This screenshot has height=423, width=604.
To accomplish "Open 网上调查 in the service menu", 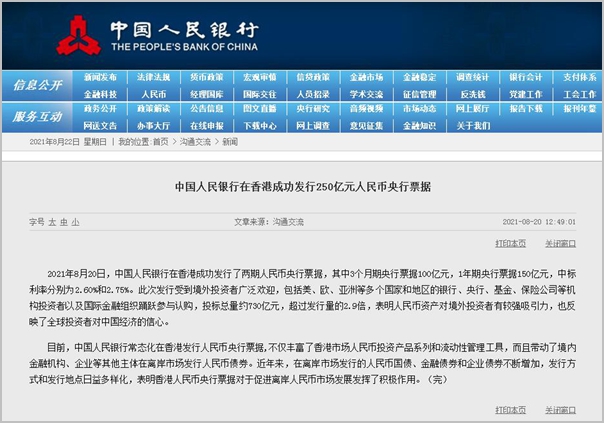I will pos(312,126).
